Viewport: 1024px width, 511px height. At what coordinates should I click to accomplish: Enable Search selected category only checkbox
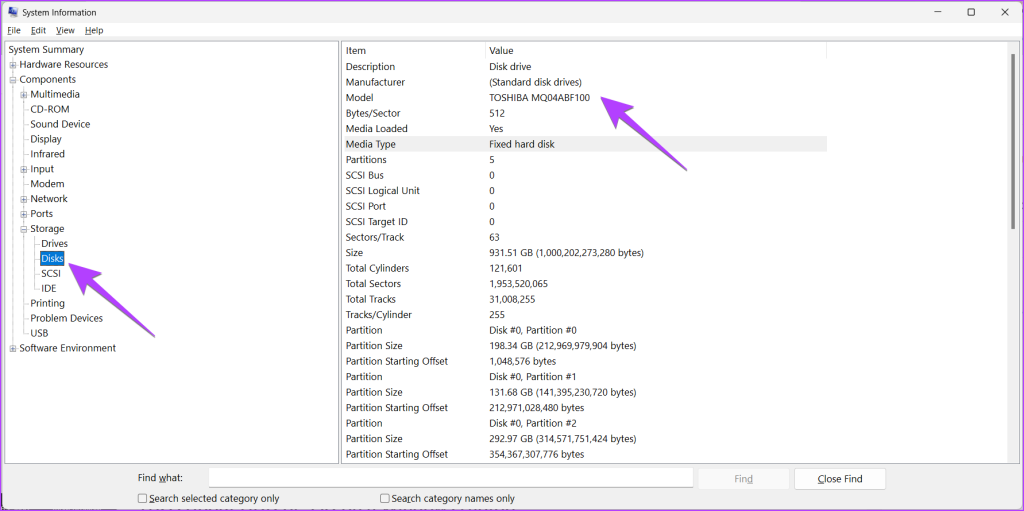click(142, 499)
